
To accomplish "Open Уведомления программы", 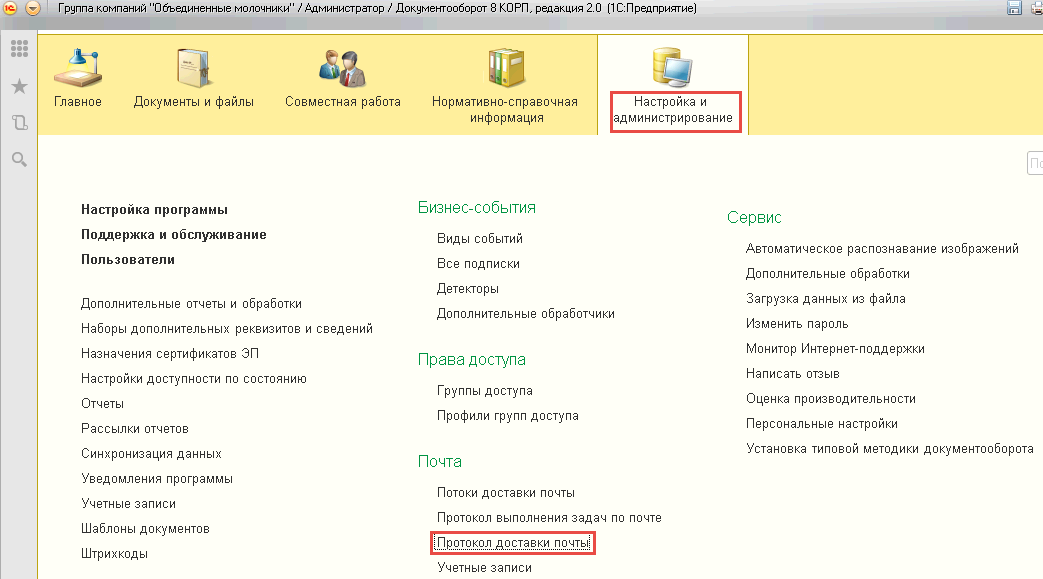I will [x=157, y=479].
